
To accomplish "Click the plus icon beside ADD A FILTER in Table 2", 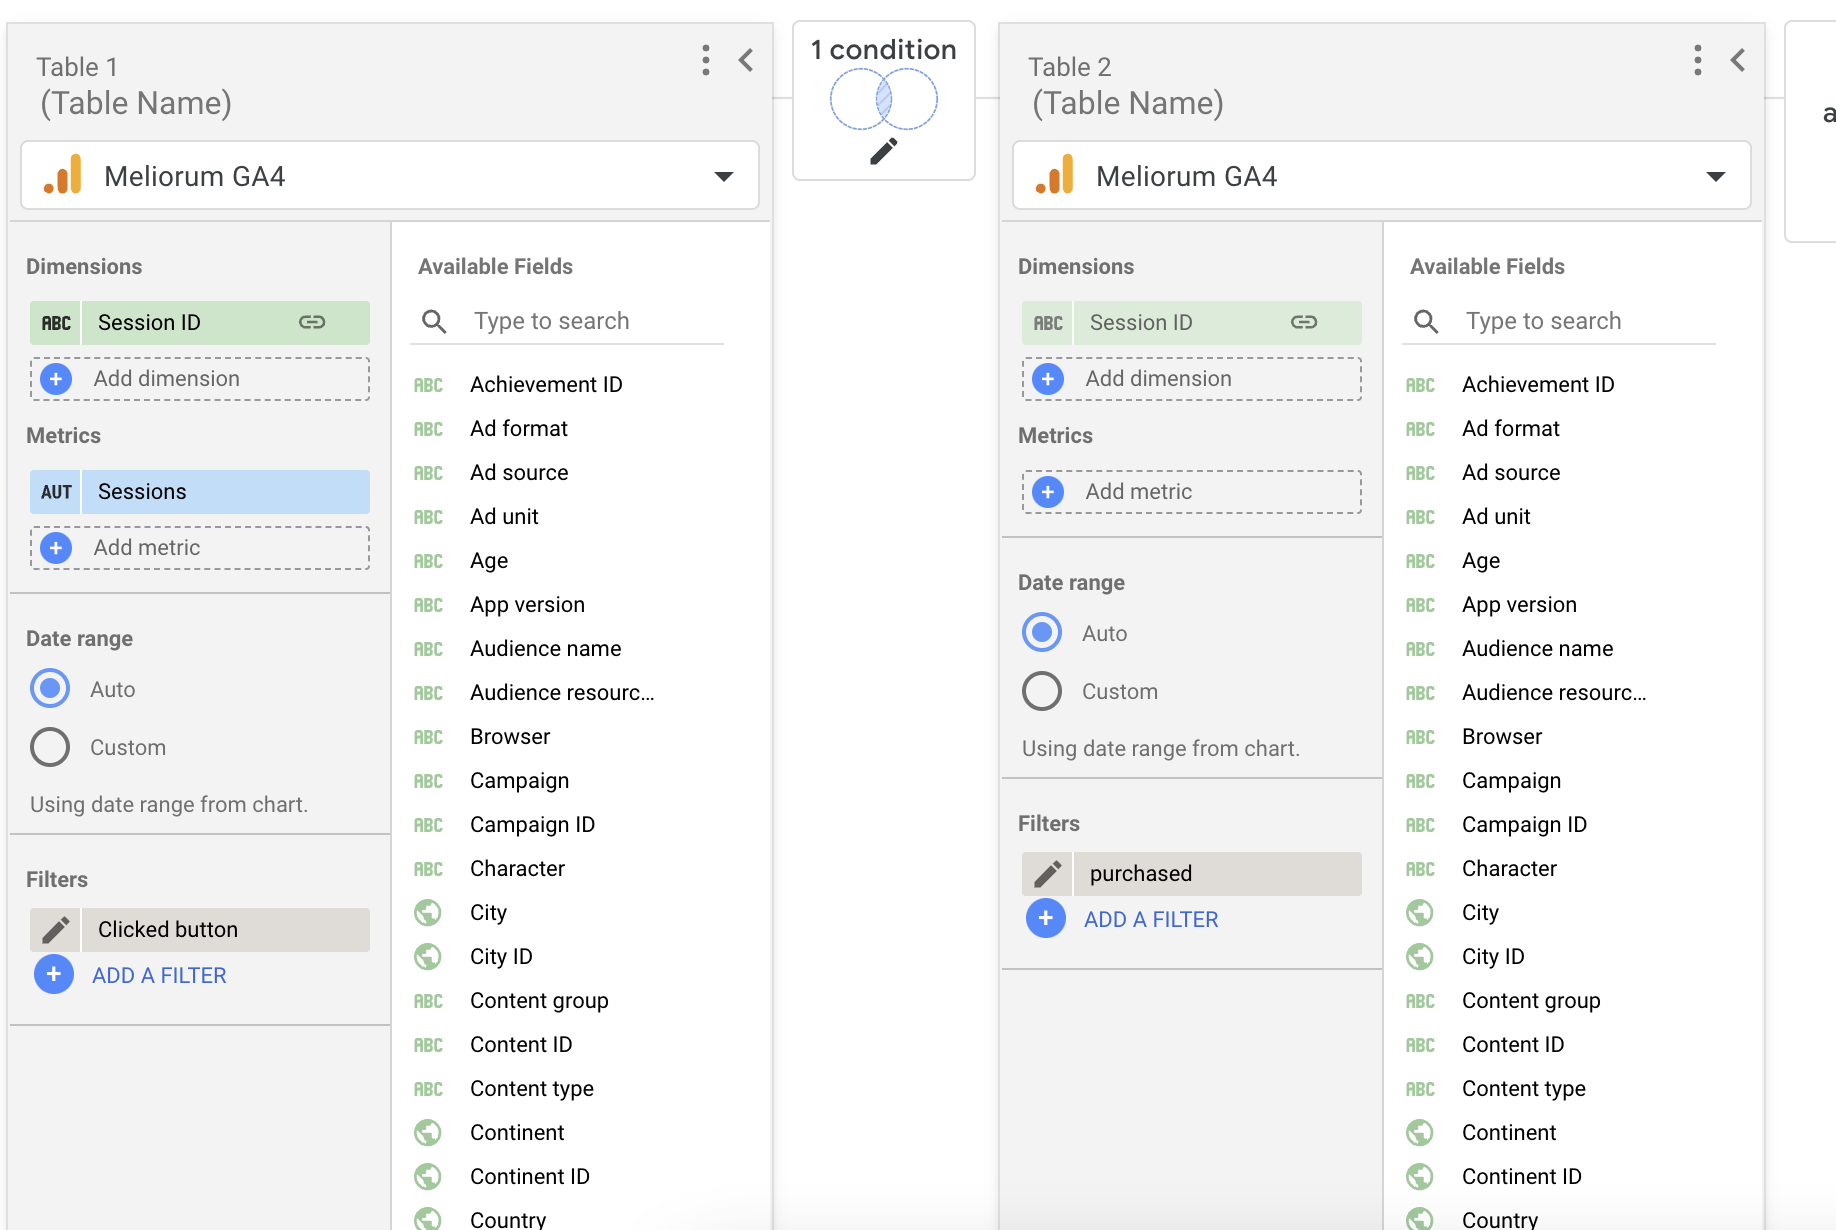I will pyautogui.click(x=1046, y=918).
